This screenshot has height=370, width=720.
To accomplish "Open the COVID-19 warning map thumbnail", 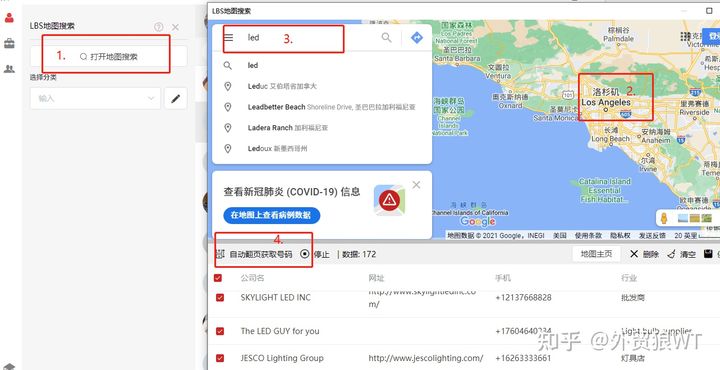I will coord(389,200).
